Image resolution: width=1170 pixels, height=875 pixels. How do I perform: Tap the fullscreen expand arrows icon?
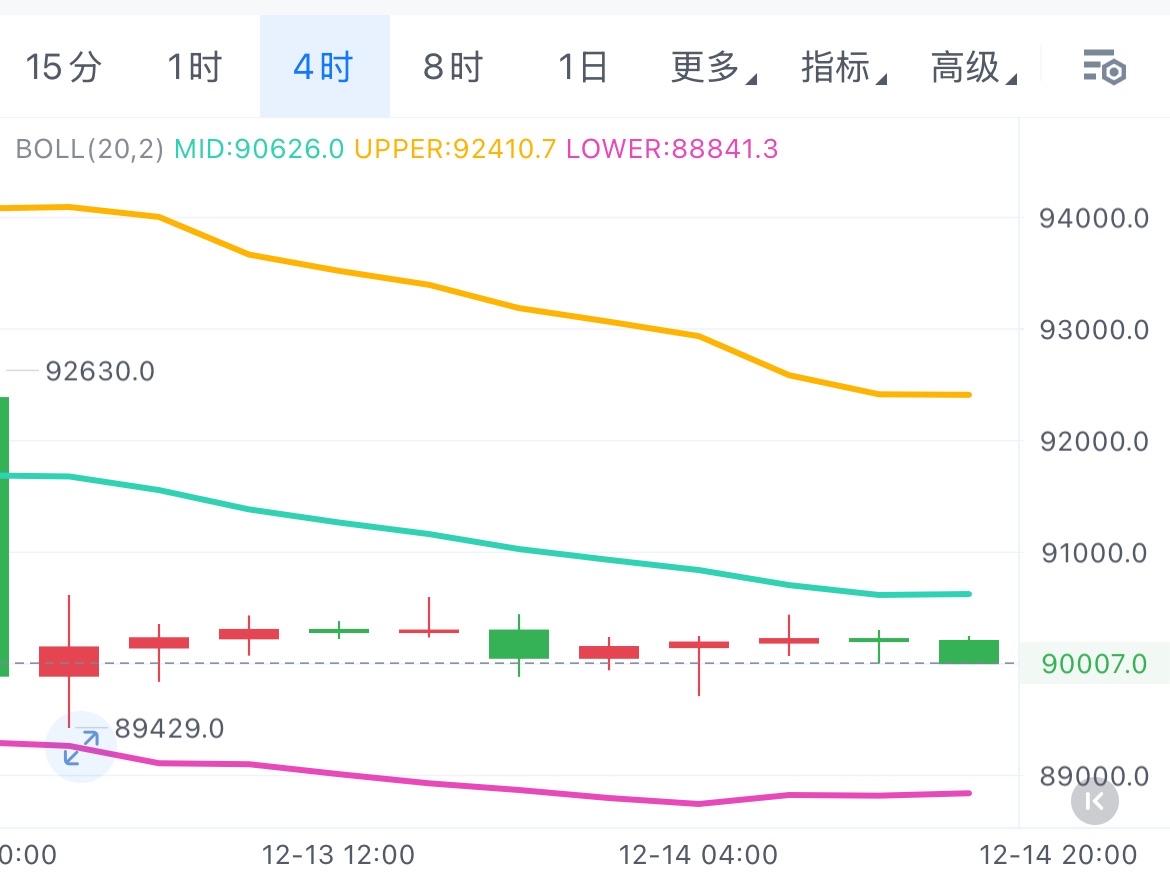coord(81,746)
